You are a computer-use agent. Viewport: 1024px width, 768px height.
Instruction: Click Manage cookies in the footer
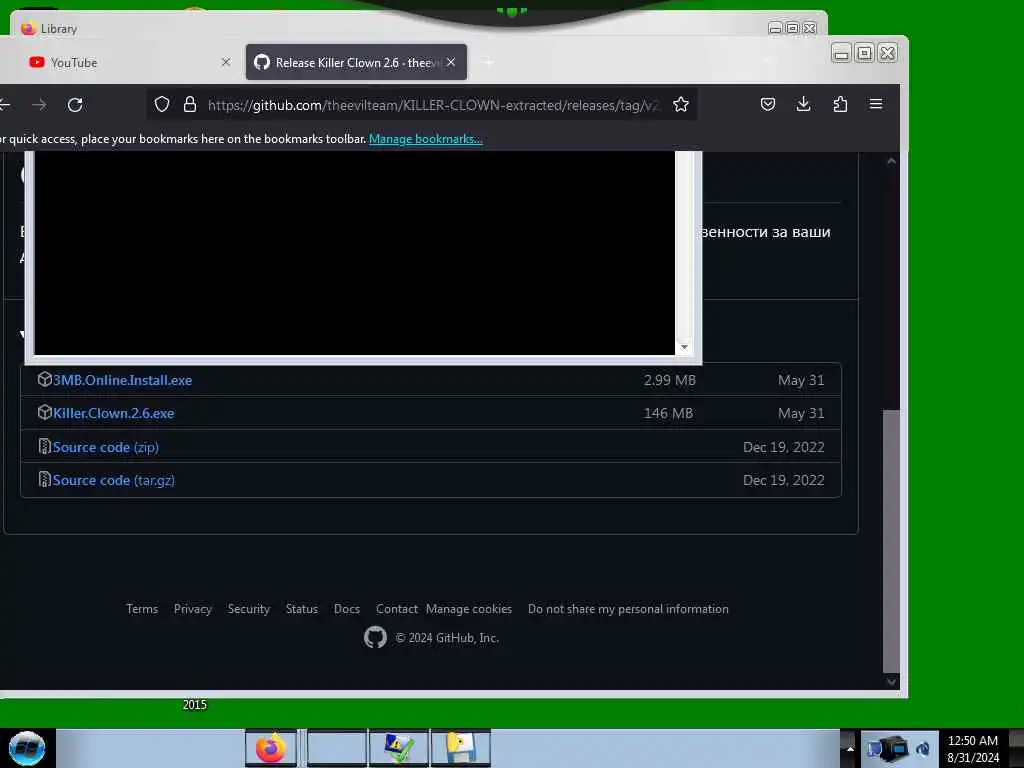(469, 609)
